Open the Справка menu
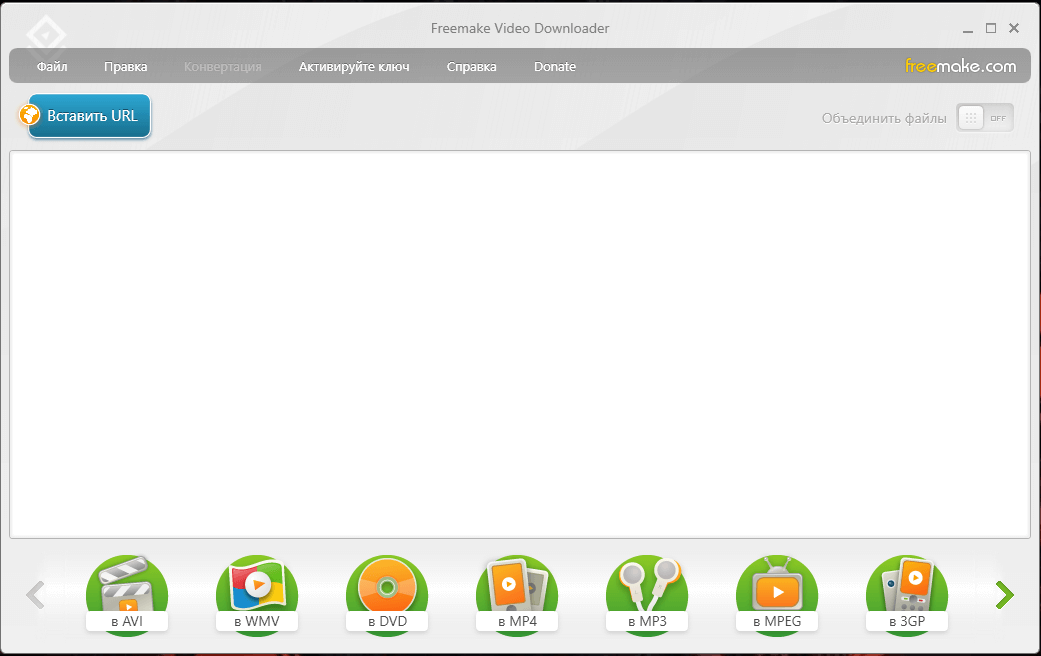The image size is (1041, 656). (471, 66)
